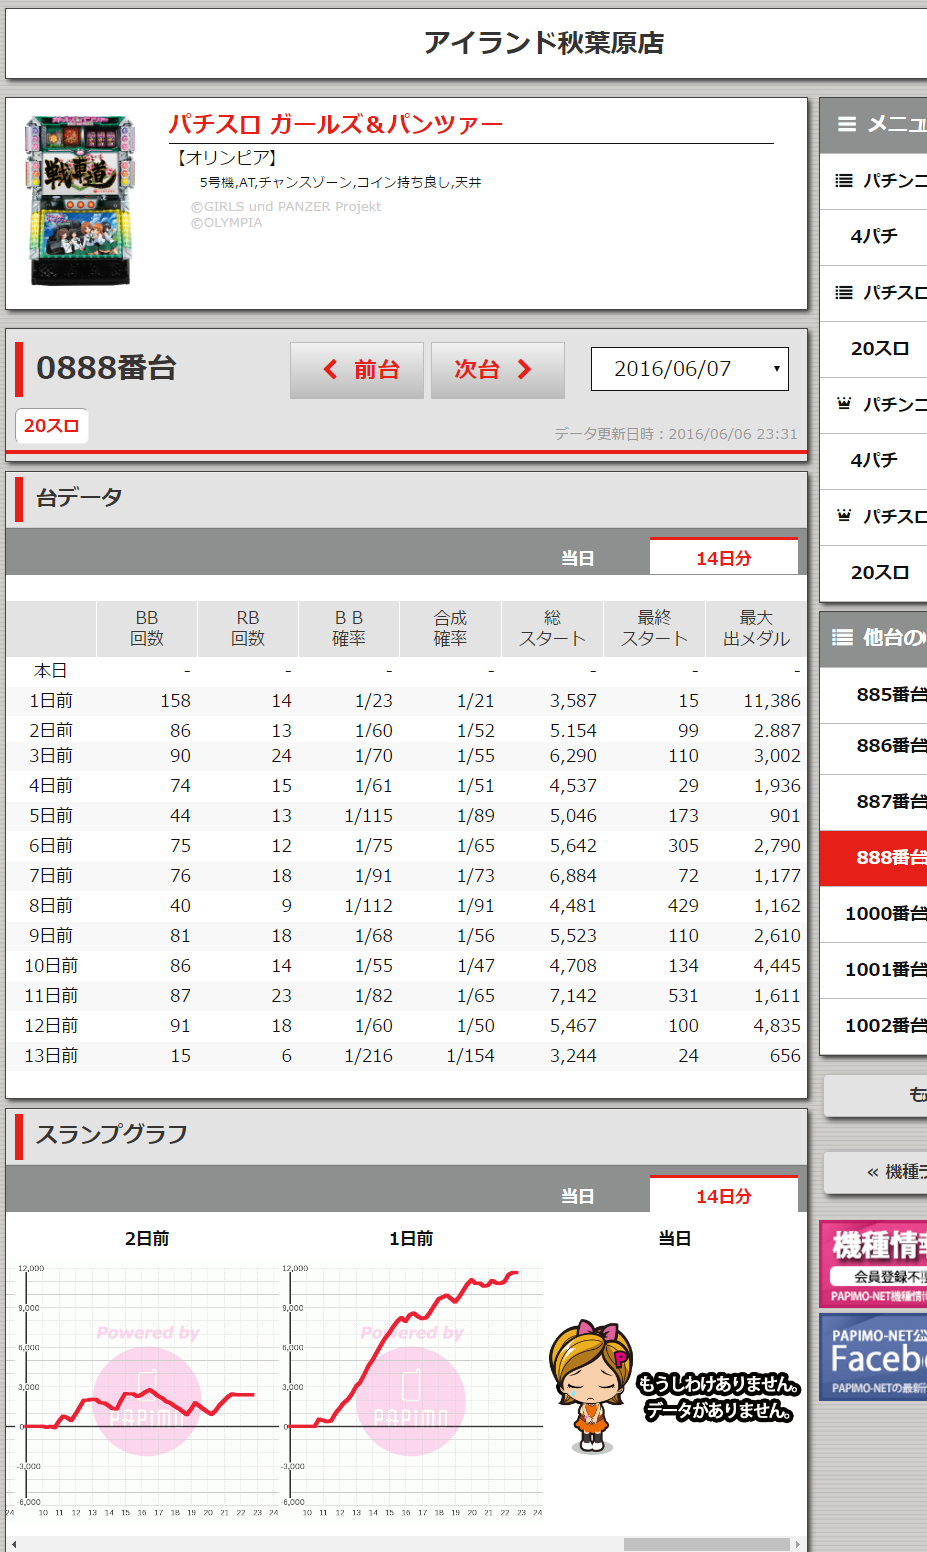Click the list icon beside 他台の header

point(843,637)
